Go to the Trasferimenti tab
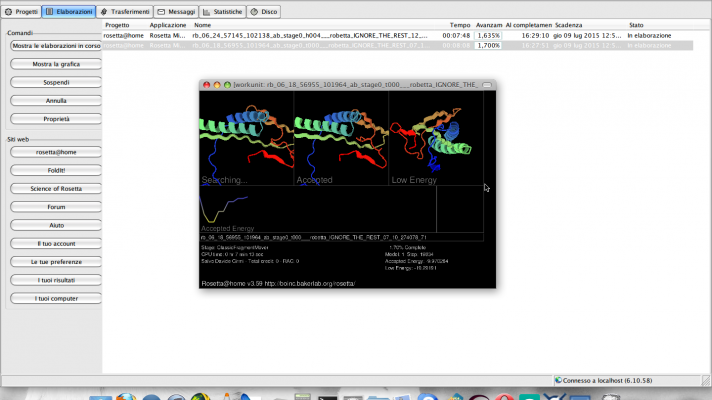 (125, 12)
